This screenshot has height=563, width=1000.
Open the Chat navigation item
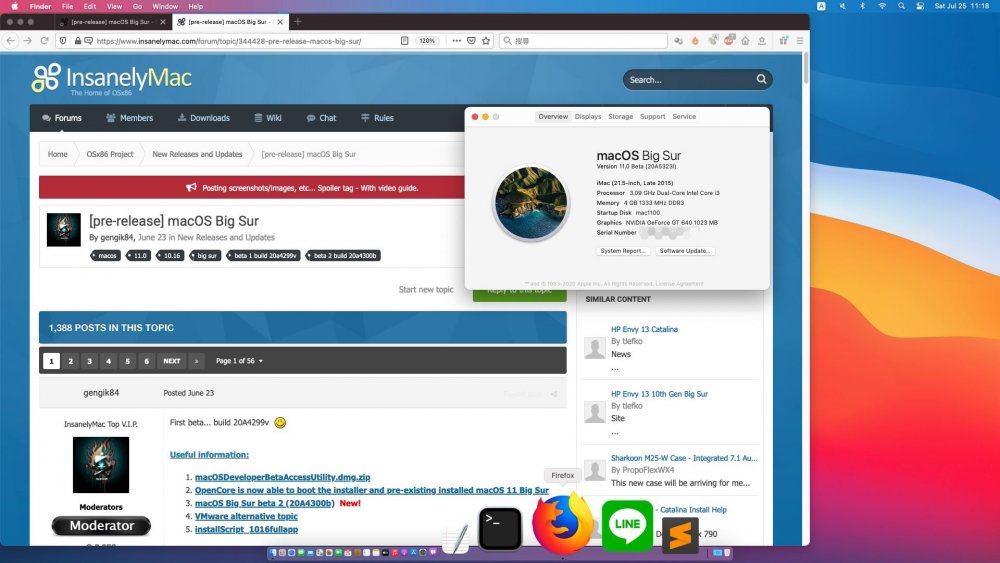click(x=321, y=118)
